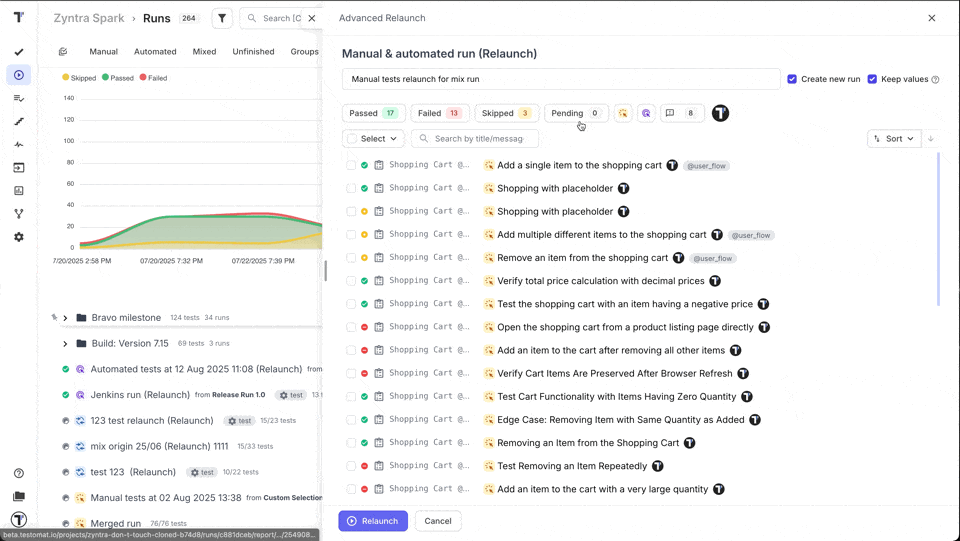The width and height of the screenshot is (960, 541).
Task: Click the comments filter with count 8
Action: pos(682,114)
